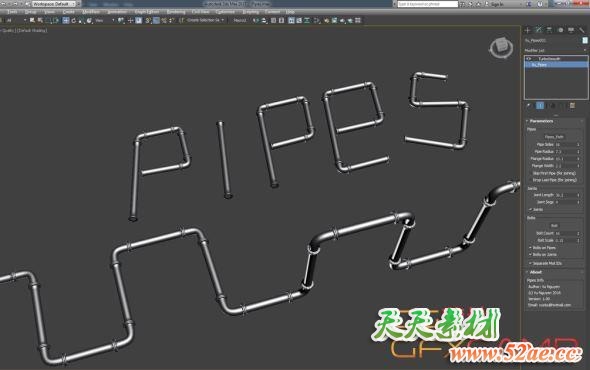Open reference coordinate View dropdown

pyautogui.click(x=104, y=20)
